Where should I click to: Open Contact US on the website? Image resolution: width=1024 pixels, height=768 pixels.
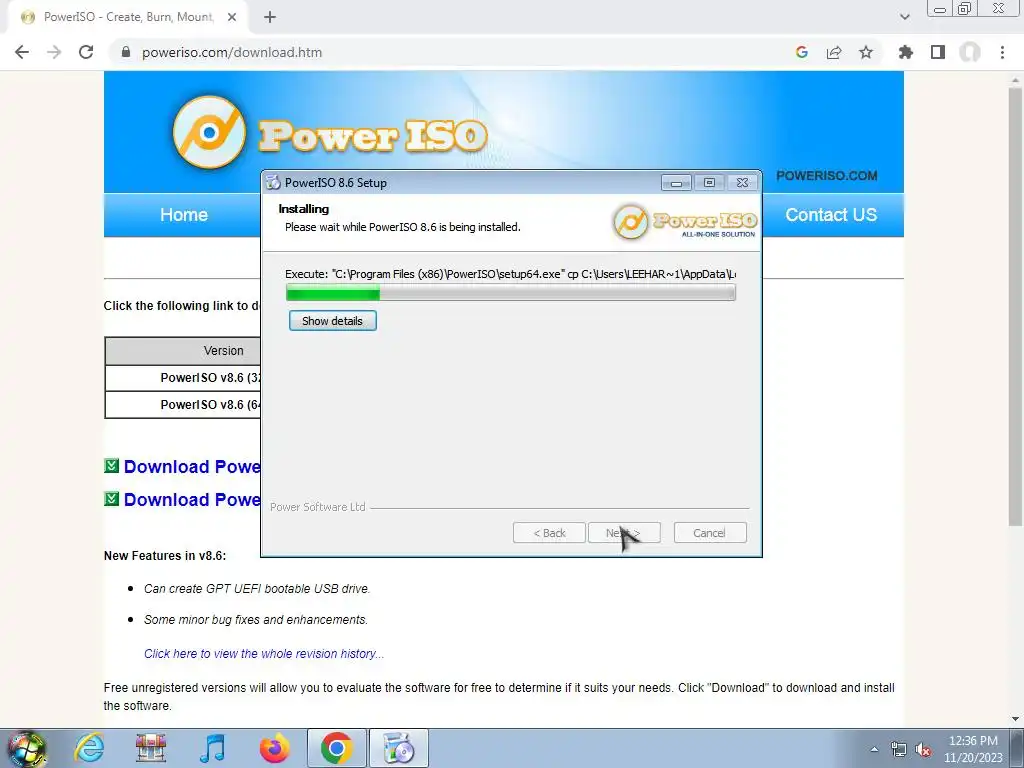pyautogui.click(x=831, y=215)
